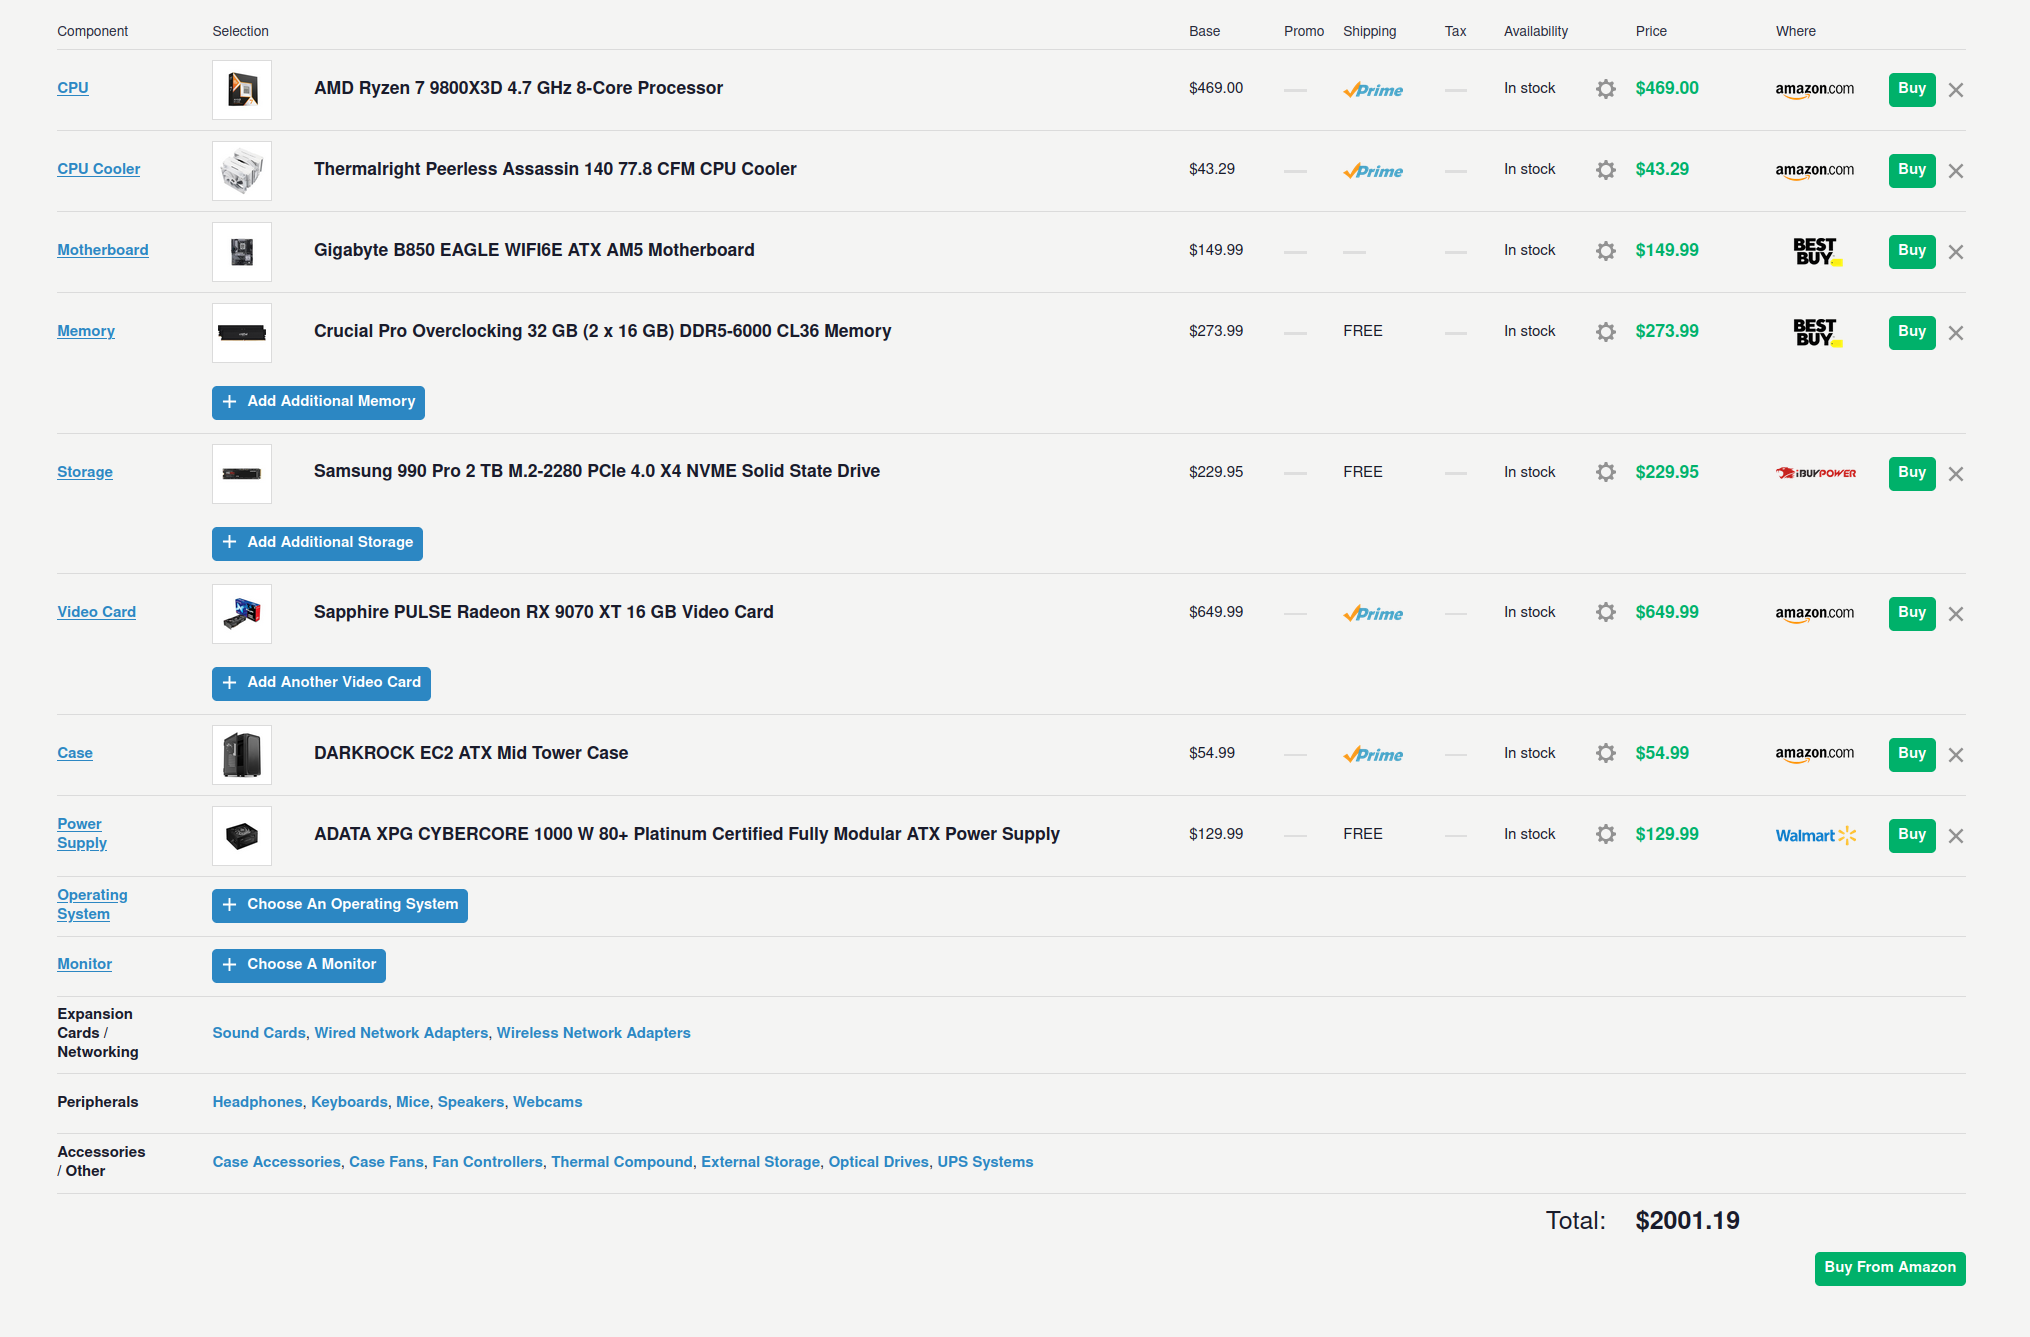Buy the Samsung 990 Pro storage drive
This screenshot has width=2030, height=1337.
[x=1911, y=473]
